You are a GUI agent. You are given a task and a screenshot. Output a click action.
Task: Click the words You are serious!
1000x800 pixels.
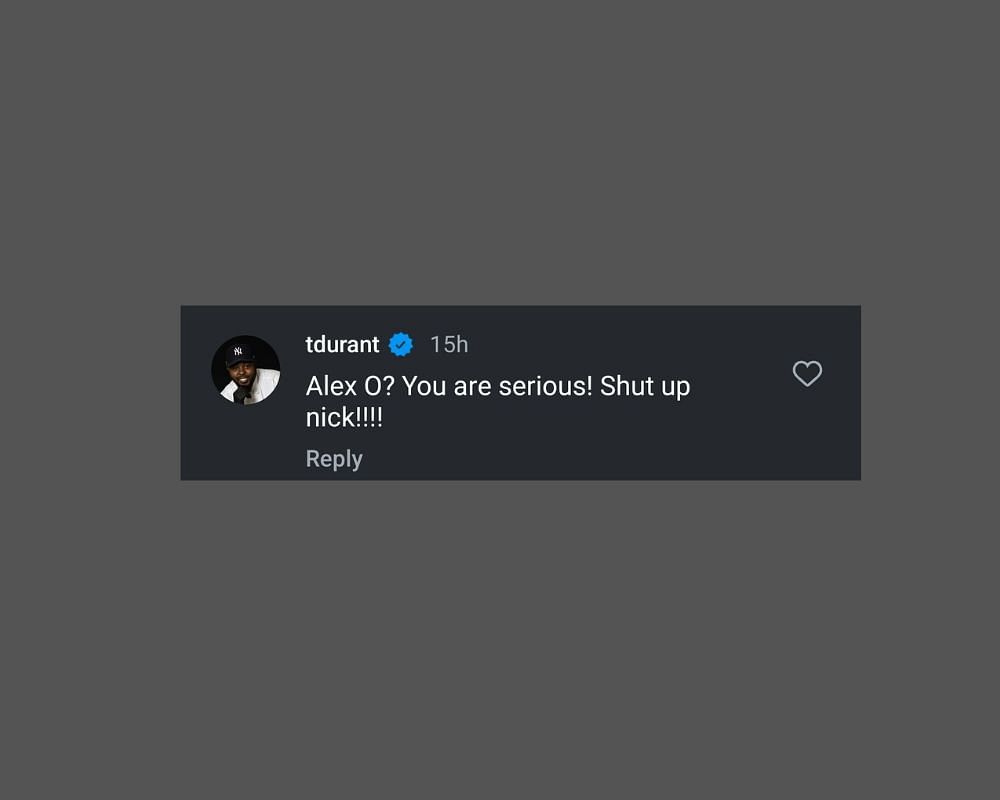click(x=497, y=386)
